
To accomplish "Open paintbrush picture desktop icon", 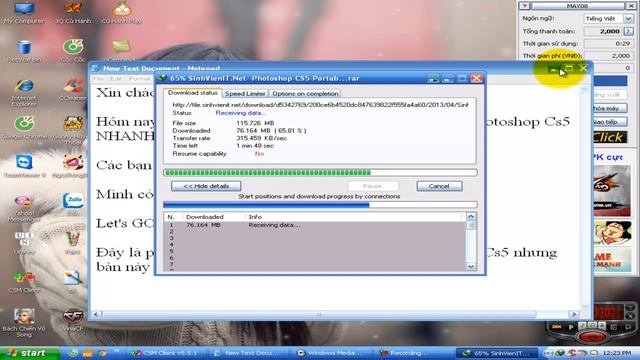I will click(x=73, y=282).
